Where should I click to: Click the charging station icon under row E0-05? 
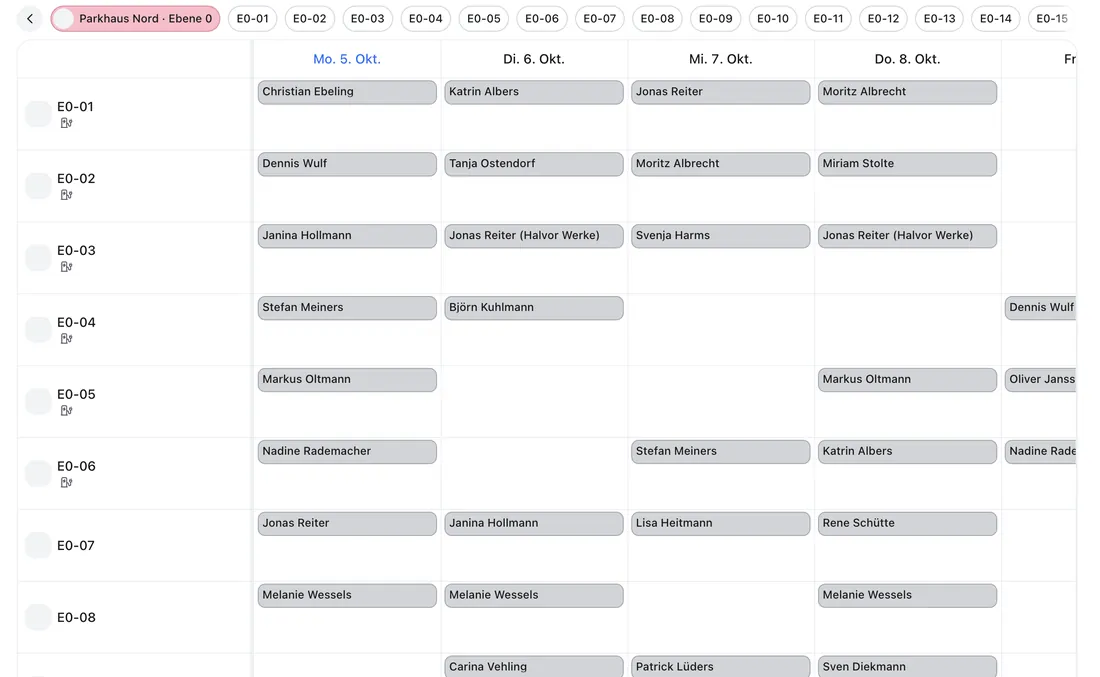coord(66,411)
